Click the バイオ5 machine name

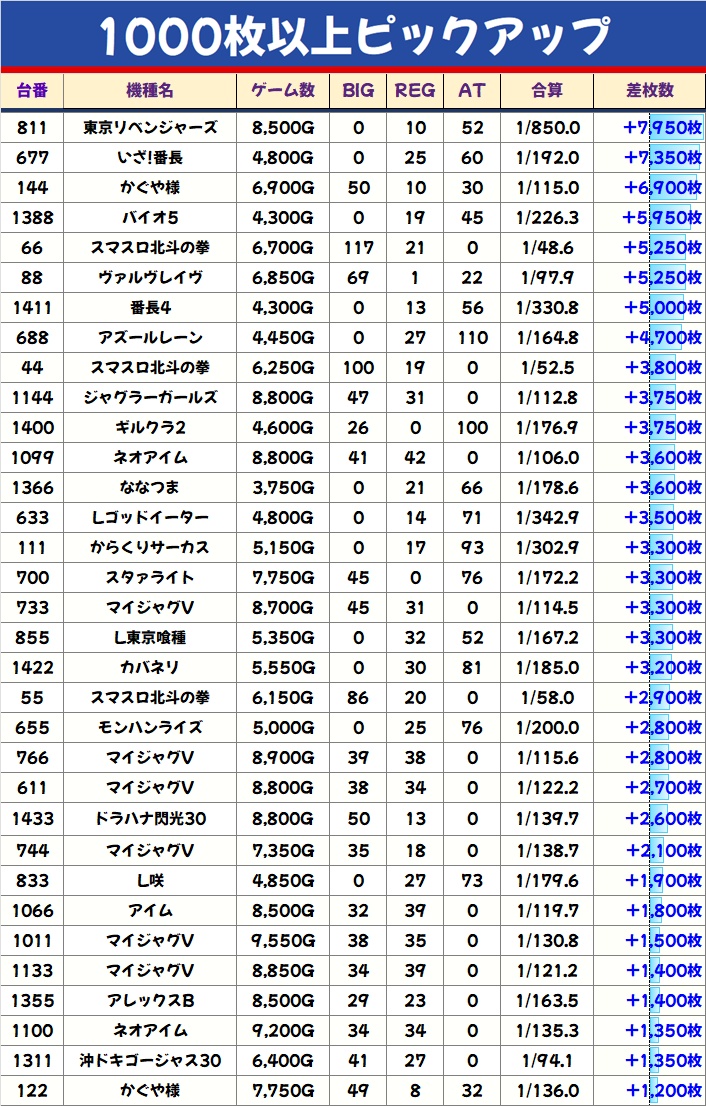pyautogui.click(x=150, y=218)
